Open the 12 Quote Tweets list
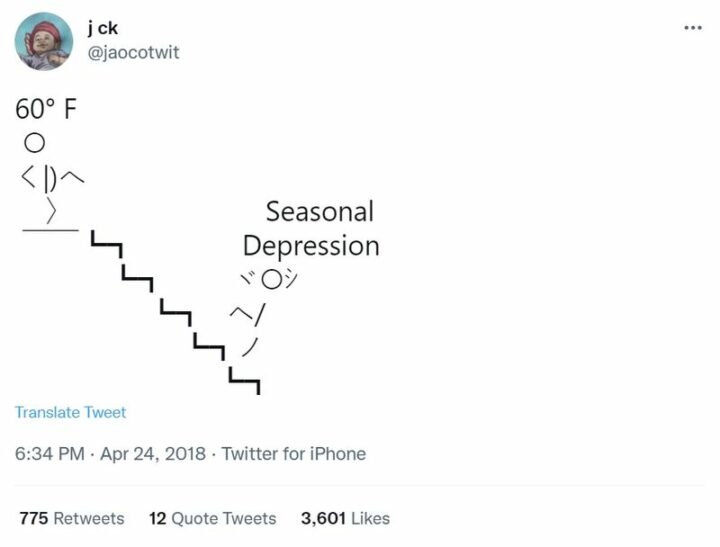The image size is (720, 547). tap(212, 518)
